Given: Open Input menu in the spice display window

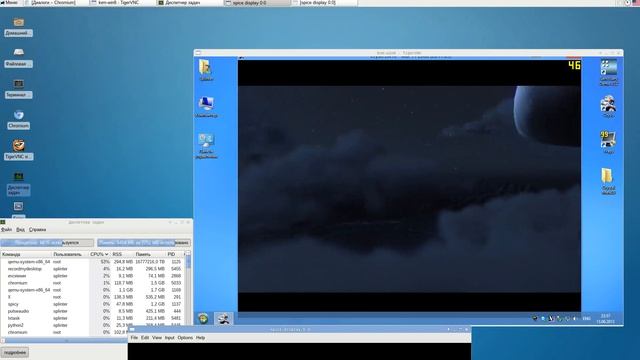Looking at the screenshot, I should pyautogui.click(x=169, y=338).
